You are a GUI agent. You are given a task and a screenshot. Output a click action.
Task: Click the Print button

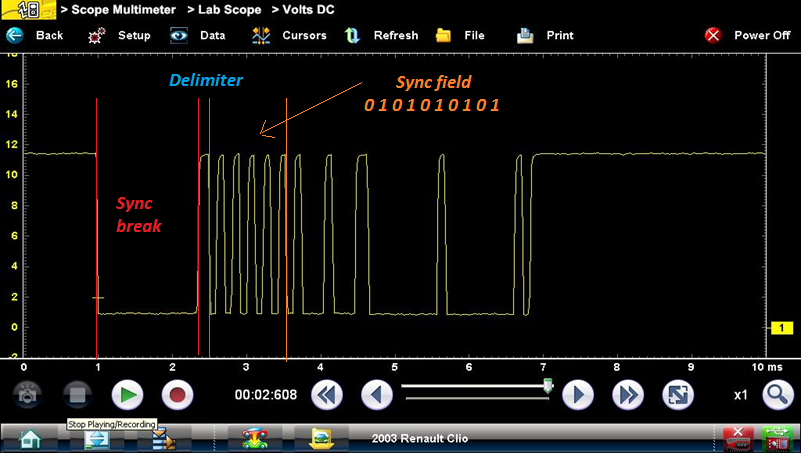pyautogui.click(x=546, y=35)
